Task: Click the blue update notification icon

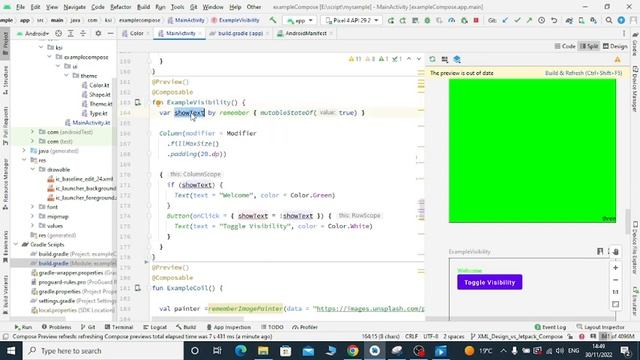Action: [621, 20]
